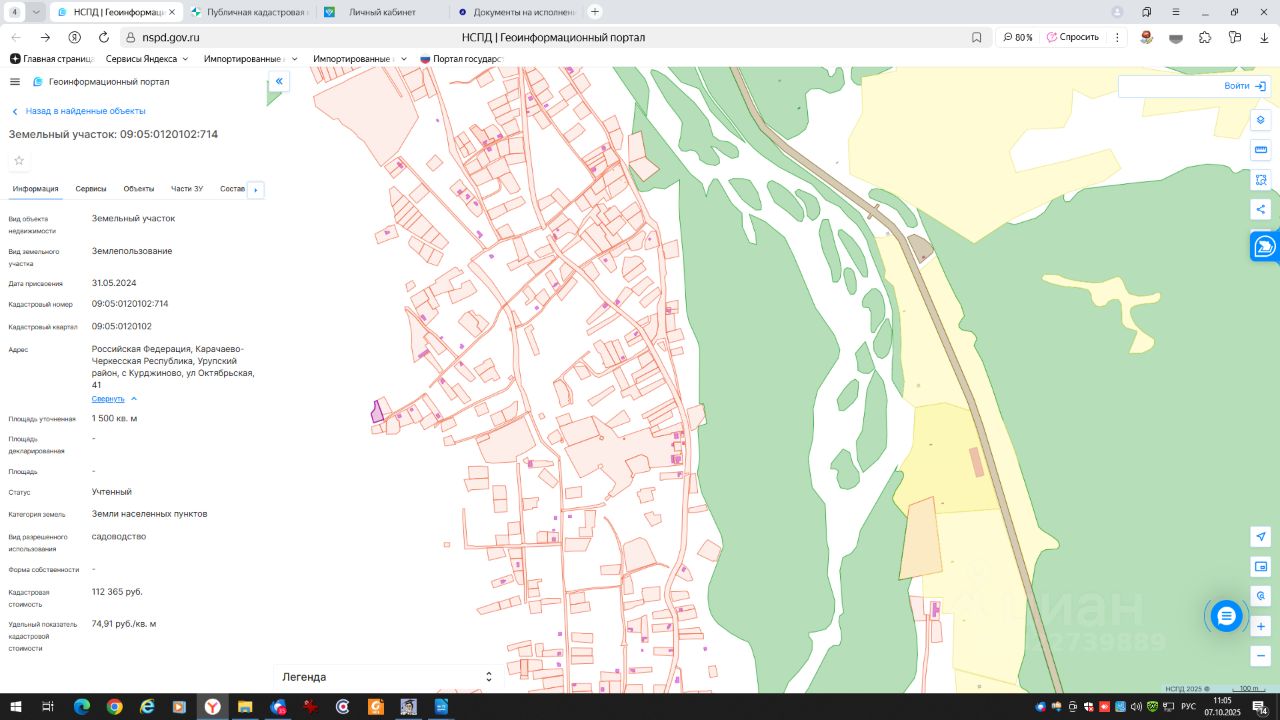Expand the second Импортированные bookmarks folder
The width and height of the screenshot is (1280, 720).
tap(360, 59)
